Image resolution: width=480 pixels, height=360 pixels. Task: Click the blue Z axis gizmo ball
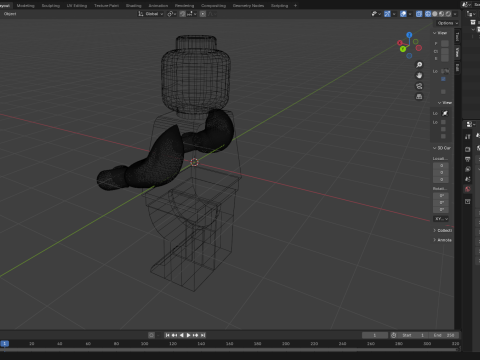click(409, 35)
